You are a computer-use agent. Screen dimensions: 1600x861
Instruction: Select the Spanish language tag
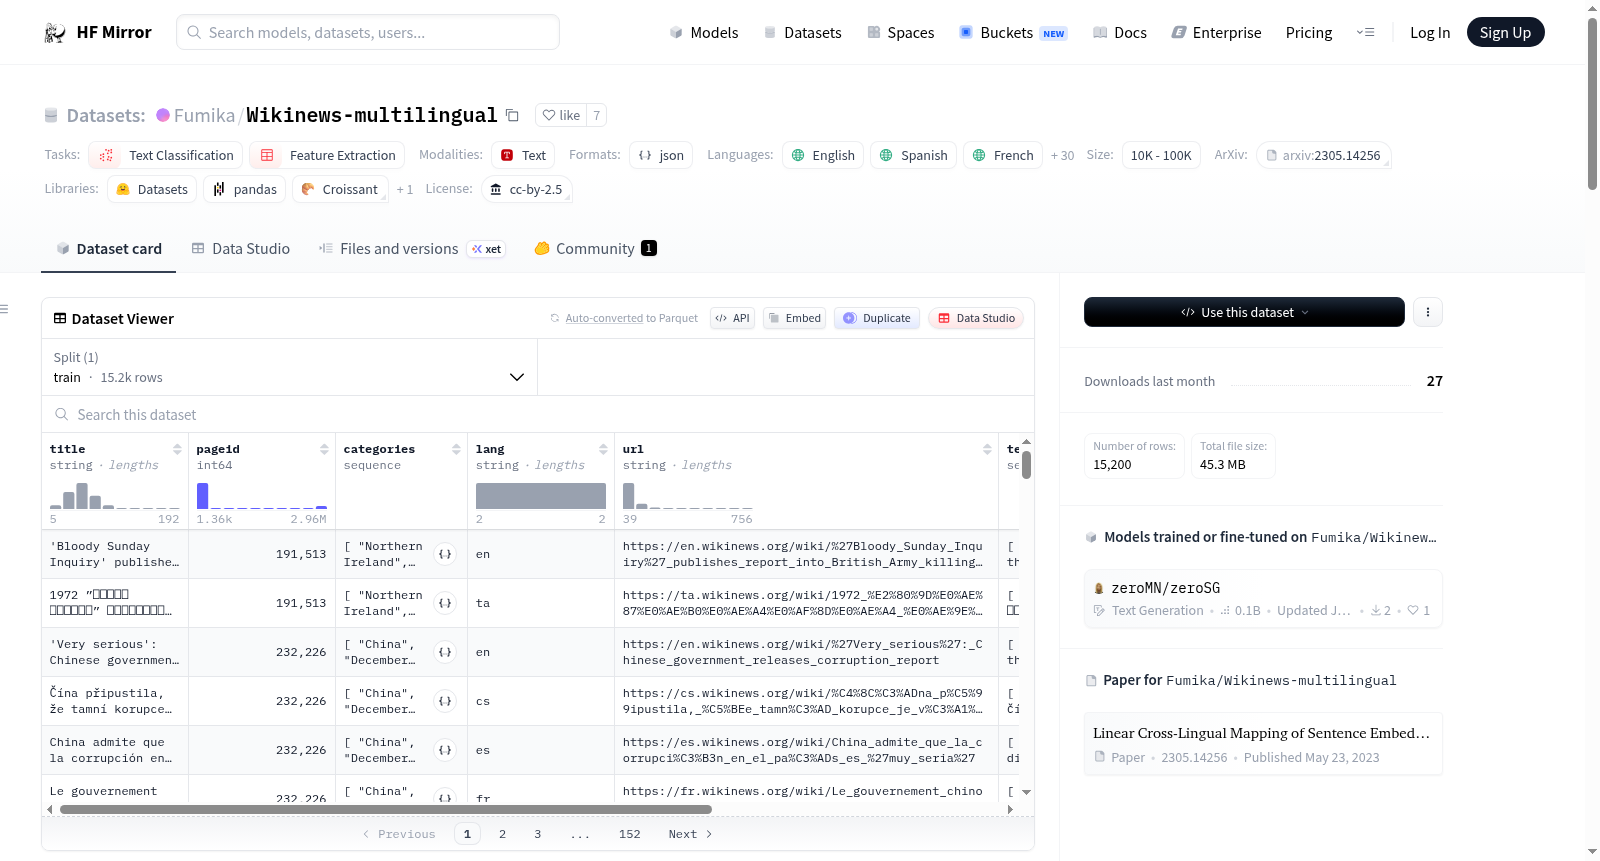(x=914, y=155)
